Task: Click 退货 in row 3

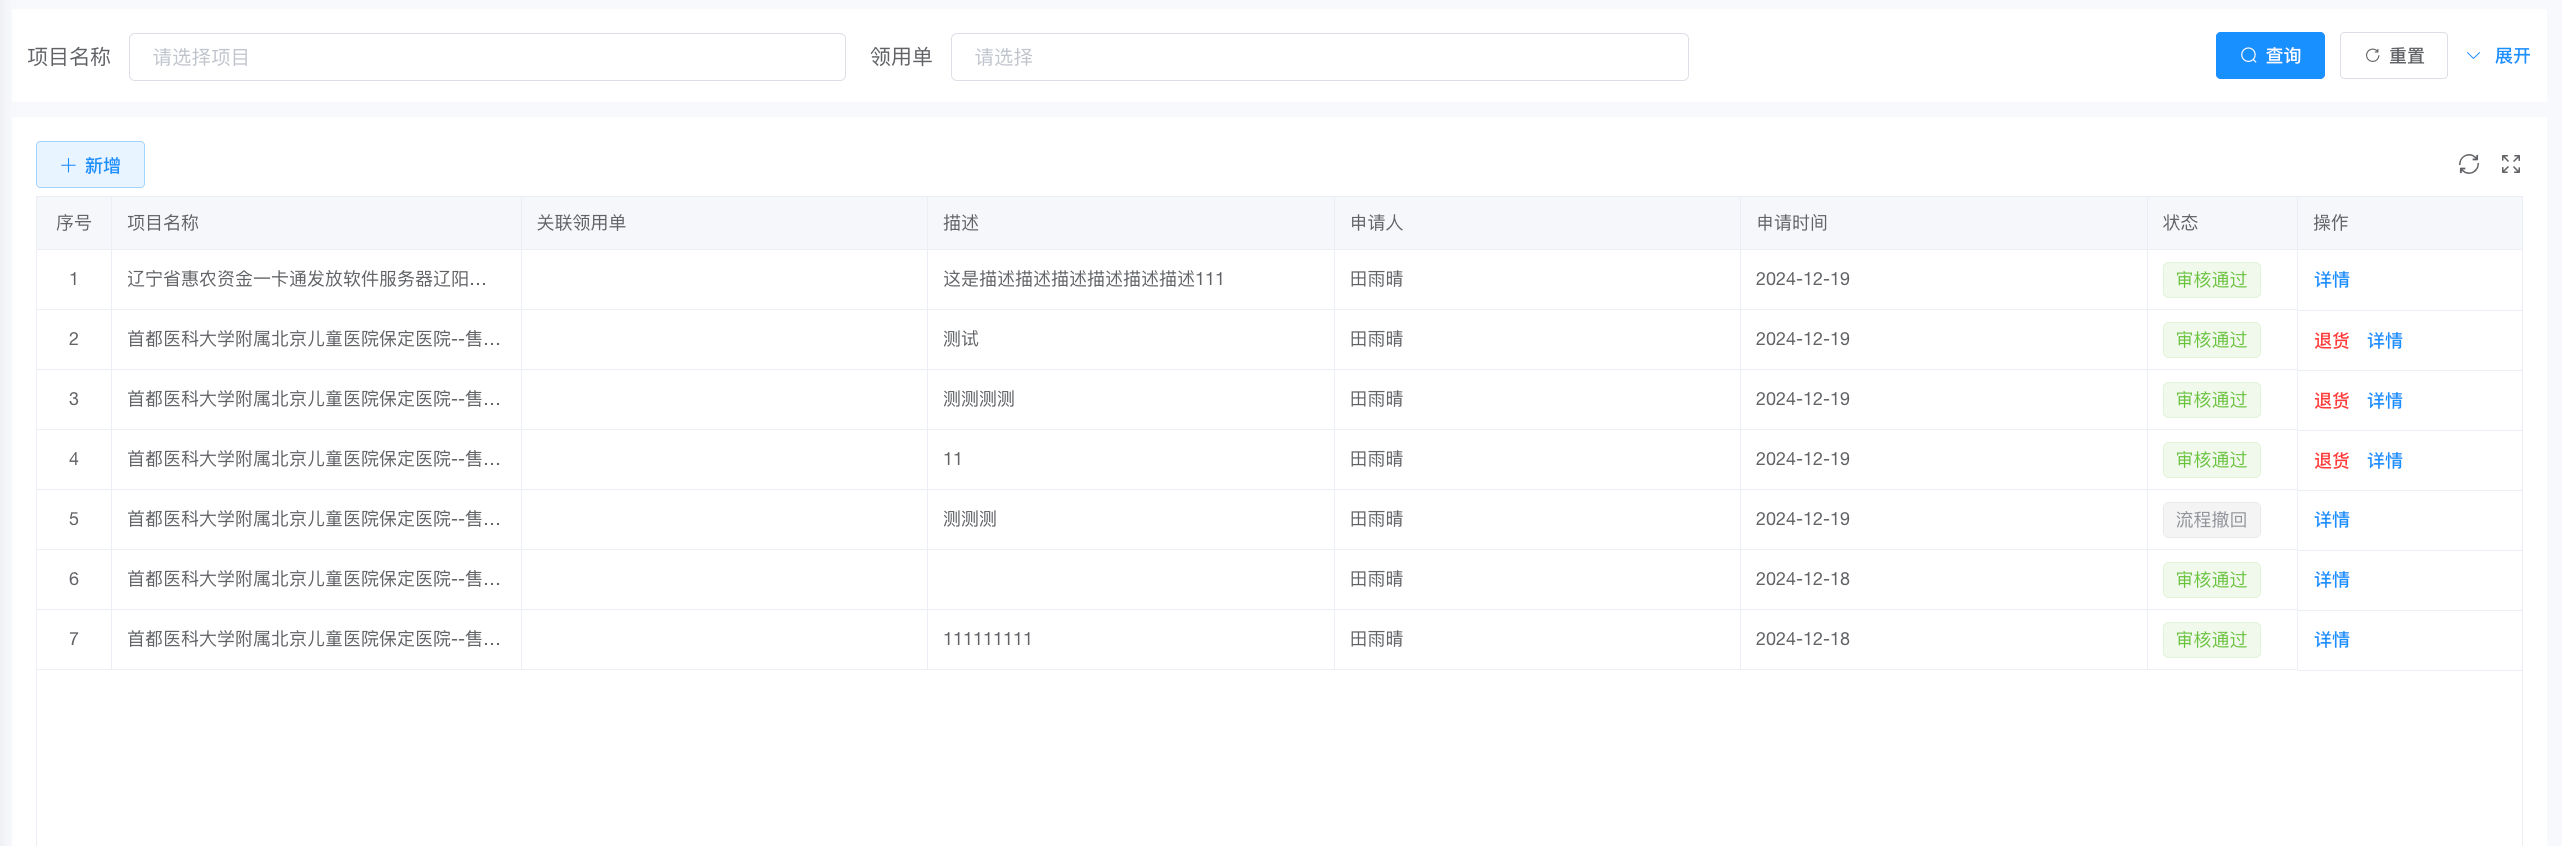Action: pyautogui.click(x=2331, y=400)
